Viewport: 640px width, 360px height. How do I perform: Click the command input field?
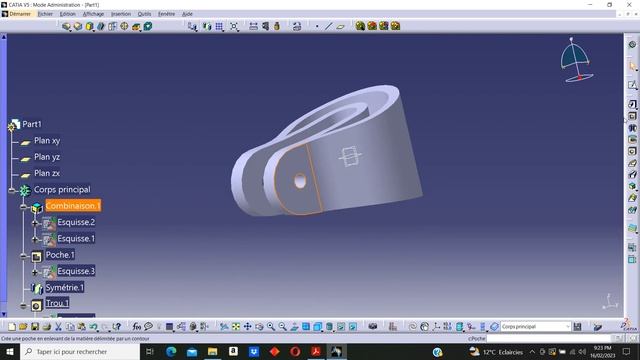coord(550,338)
